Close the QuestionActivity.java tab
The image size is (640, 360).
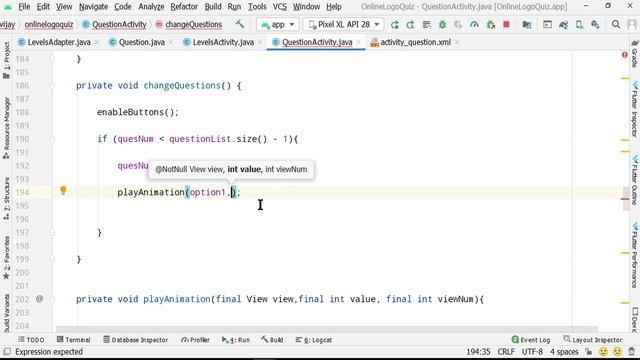(x=358, y=42)
